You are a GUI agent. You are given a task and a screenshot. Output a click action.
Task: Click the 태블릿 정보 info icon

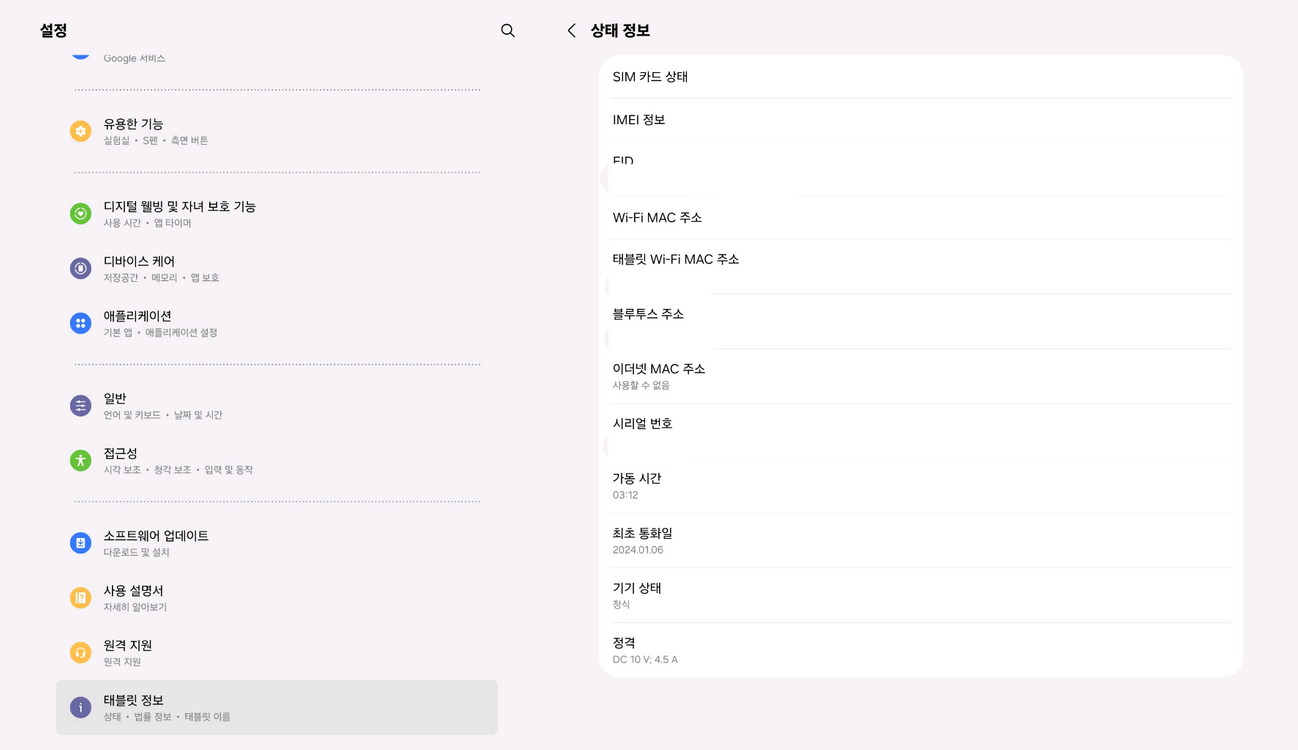pyautogui.click(x=80, y=707)
